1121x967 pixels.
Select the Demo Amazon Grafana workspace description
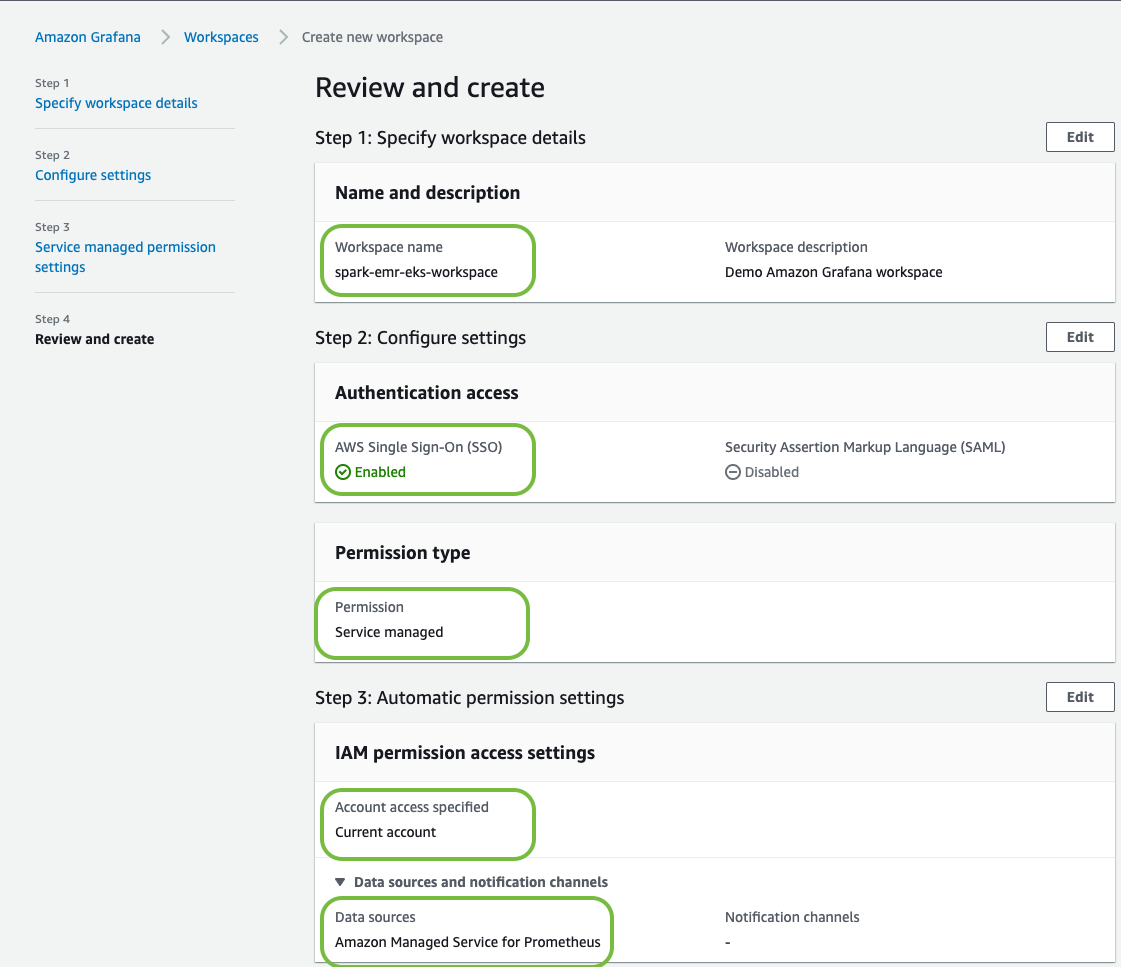tap(834, 272)
